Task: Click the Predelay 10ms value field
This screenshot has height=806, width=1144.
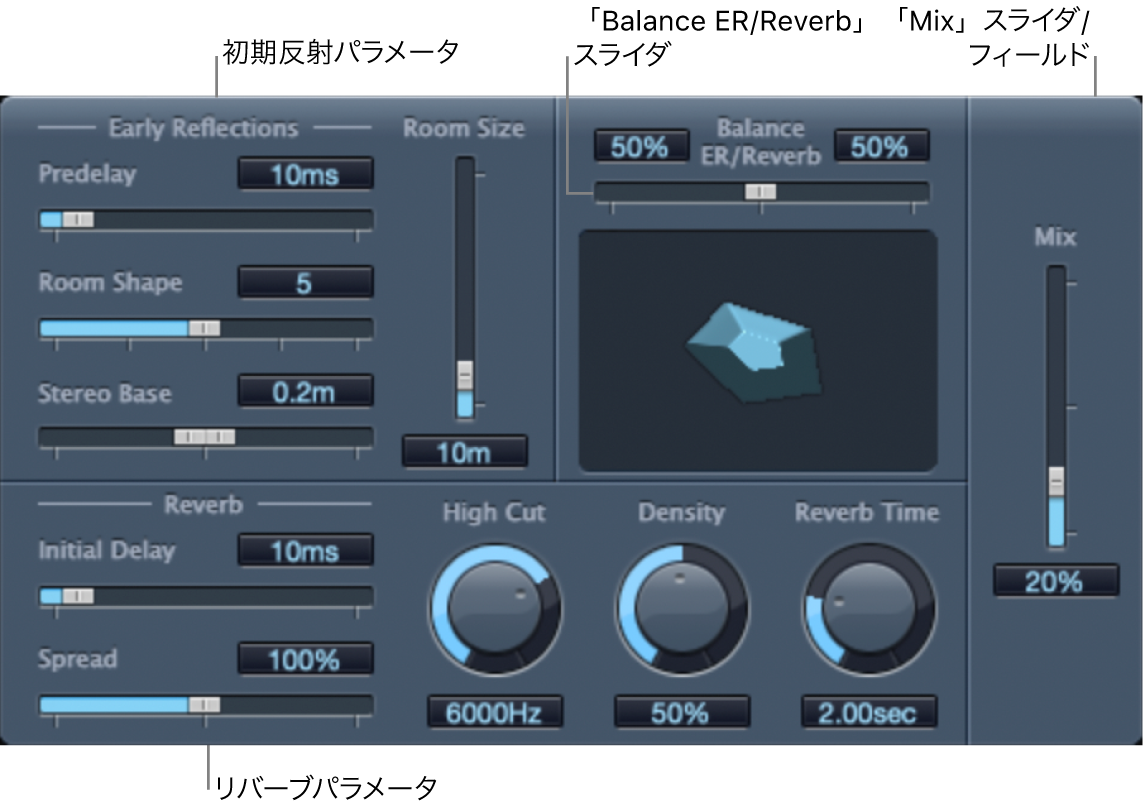Action: [x=306, y=173]
